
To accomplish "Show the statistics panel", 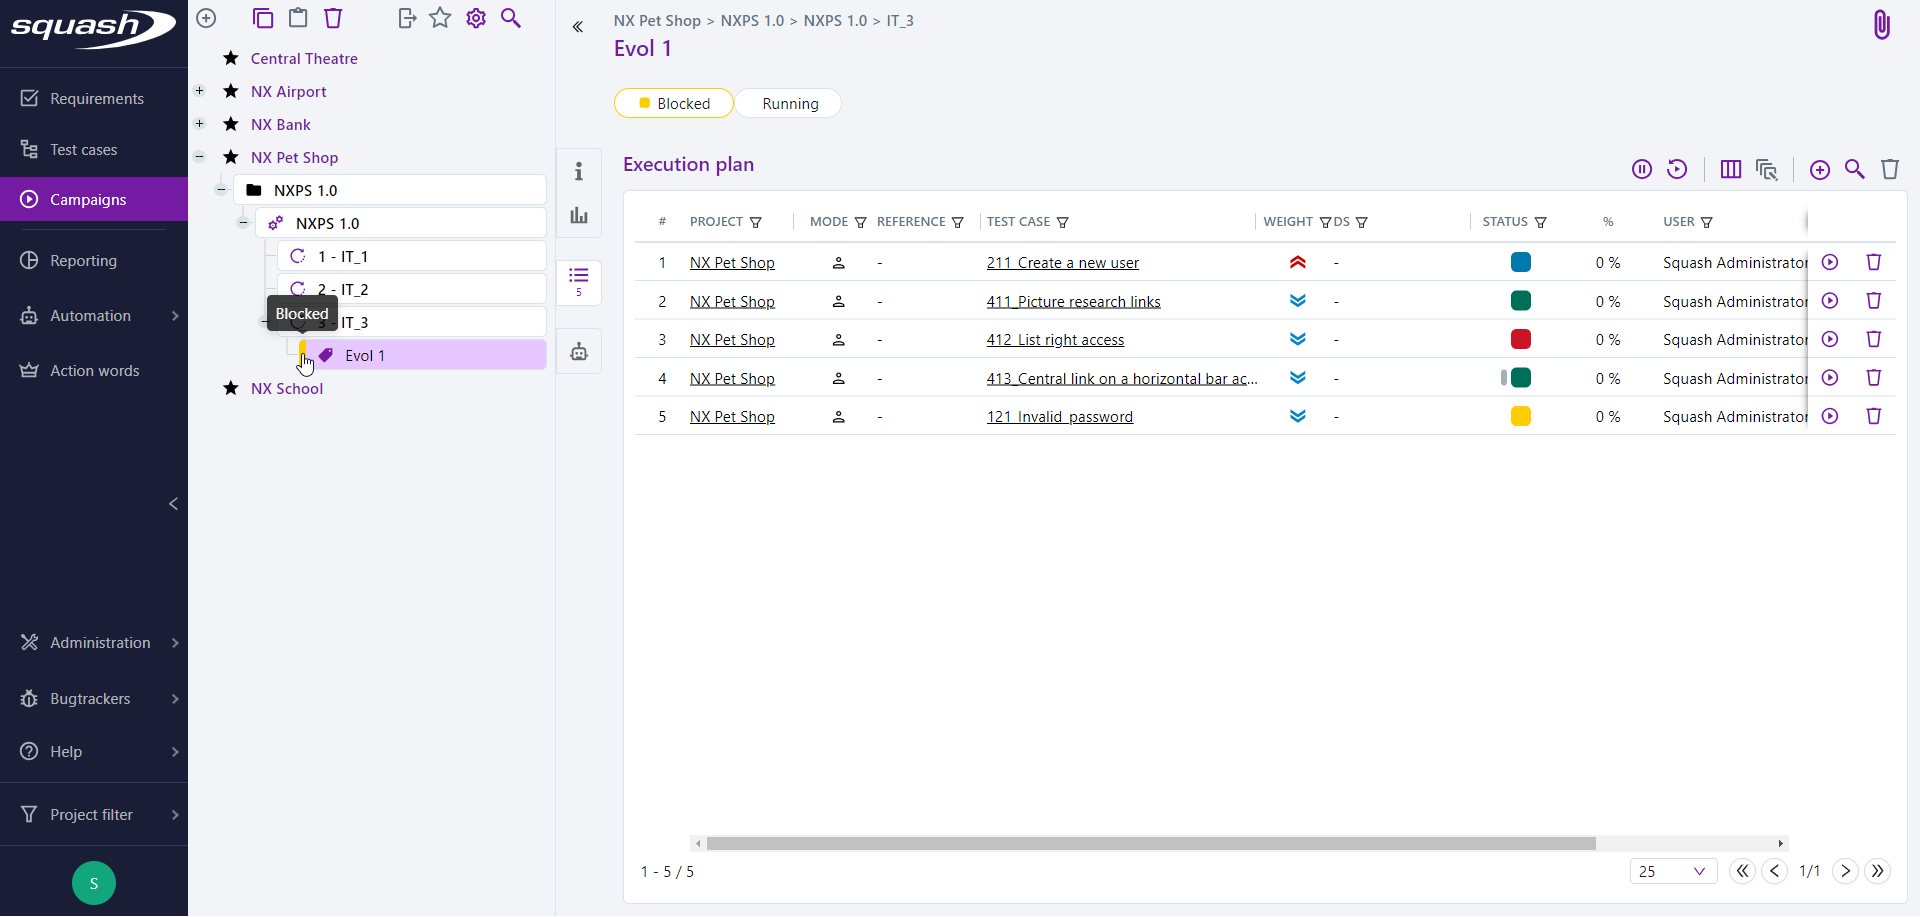I will pyautogui.click(x=579, y=214).
